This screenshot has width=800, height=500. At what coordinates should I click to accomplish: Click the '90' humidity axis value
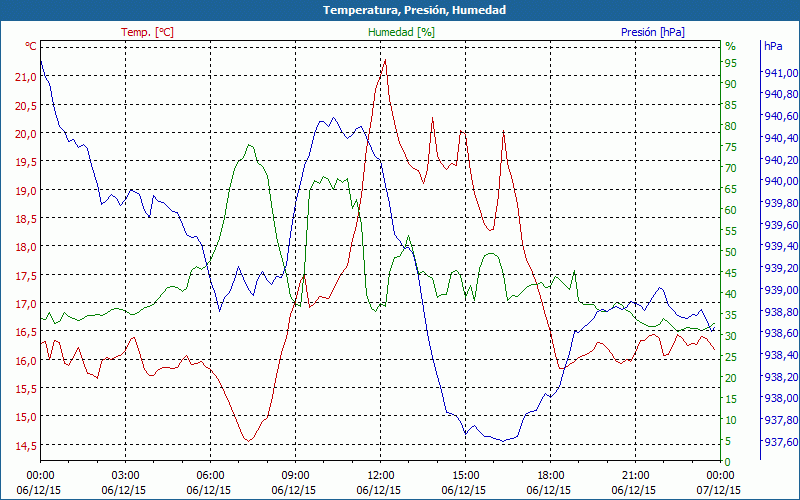(731, 84)
